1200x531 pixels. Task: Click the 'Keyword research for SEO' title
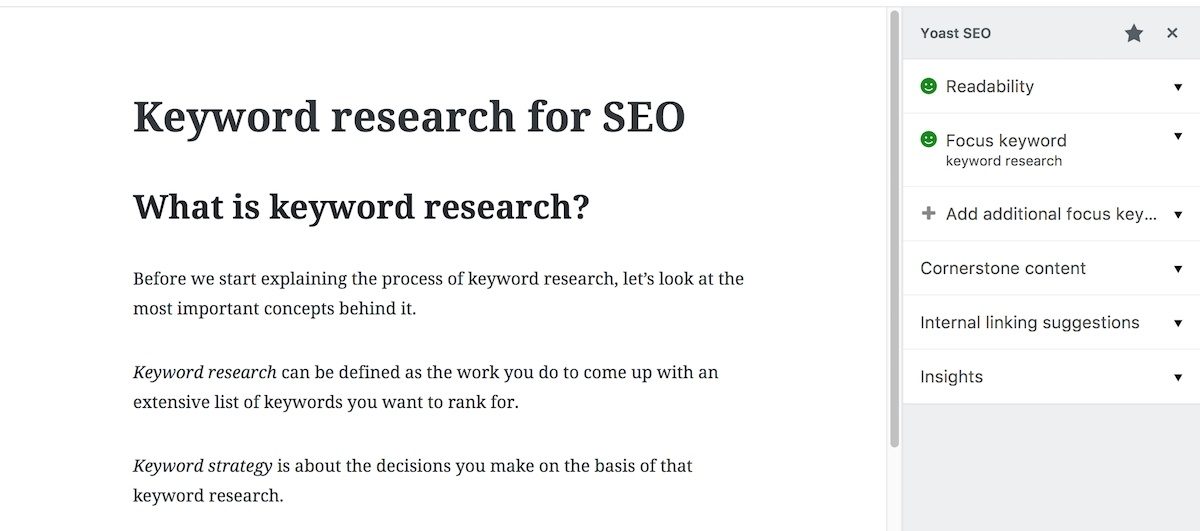(x=409, y=117)
